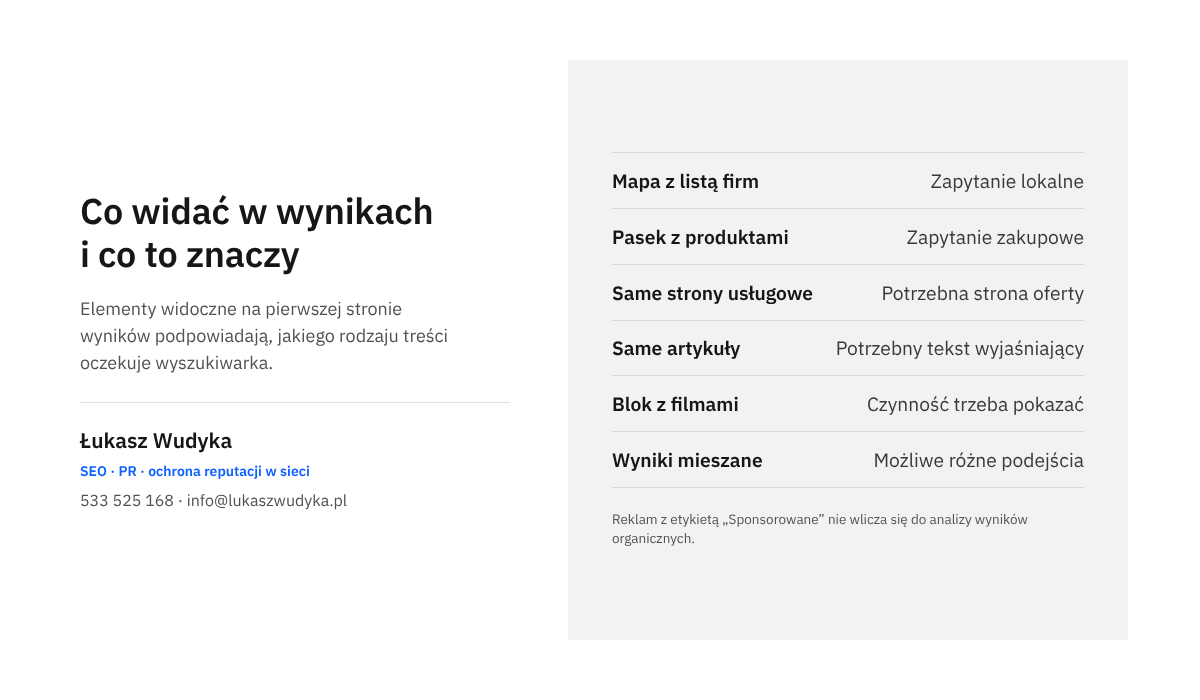
Task: Click the row label "Same artykuły"
Action: [676, 349]
